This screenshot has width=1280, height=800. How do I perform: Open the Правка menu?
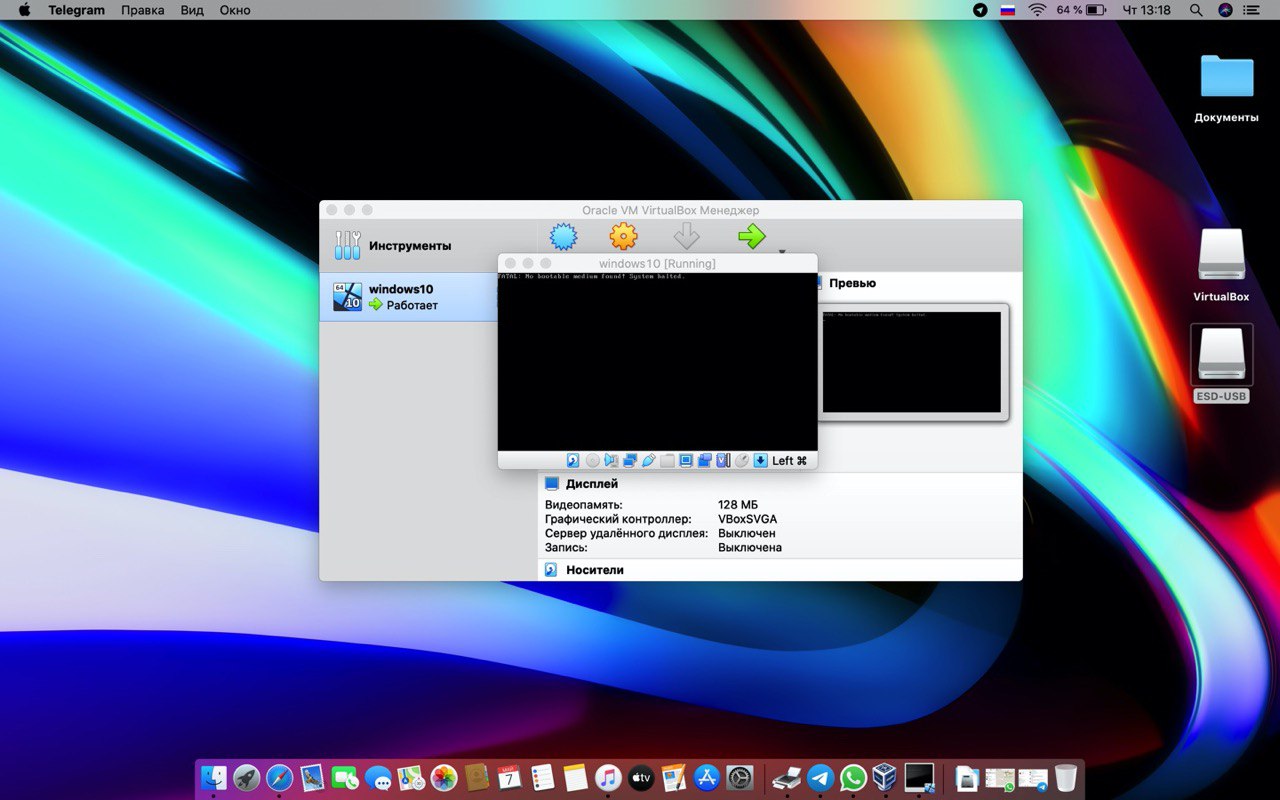click(x=143, y=10)
